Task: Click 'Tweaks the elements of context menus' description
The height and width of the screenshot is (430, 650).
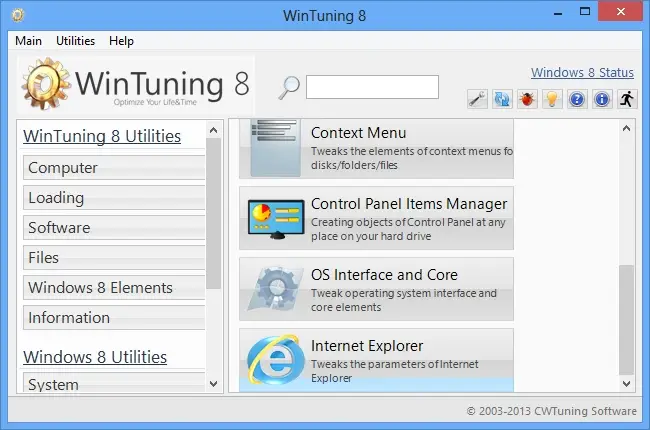Action: point(412,158)
